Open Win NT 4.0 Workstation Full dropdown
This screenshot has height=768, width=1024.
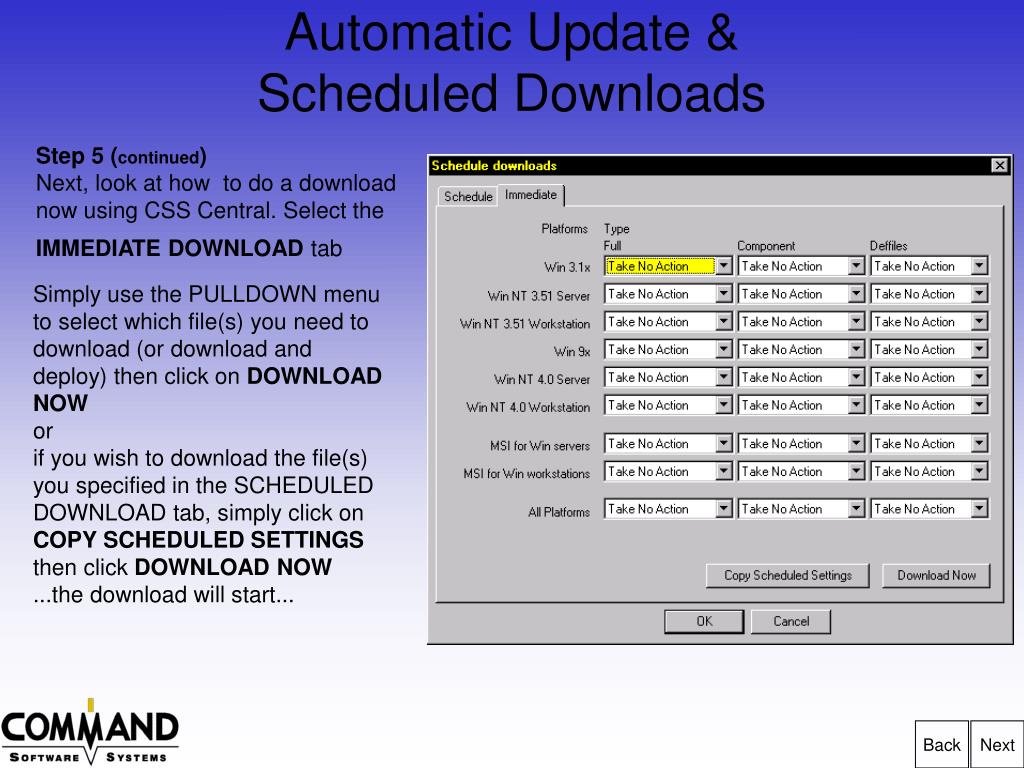(x=668, y=406)
